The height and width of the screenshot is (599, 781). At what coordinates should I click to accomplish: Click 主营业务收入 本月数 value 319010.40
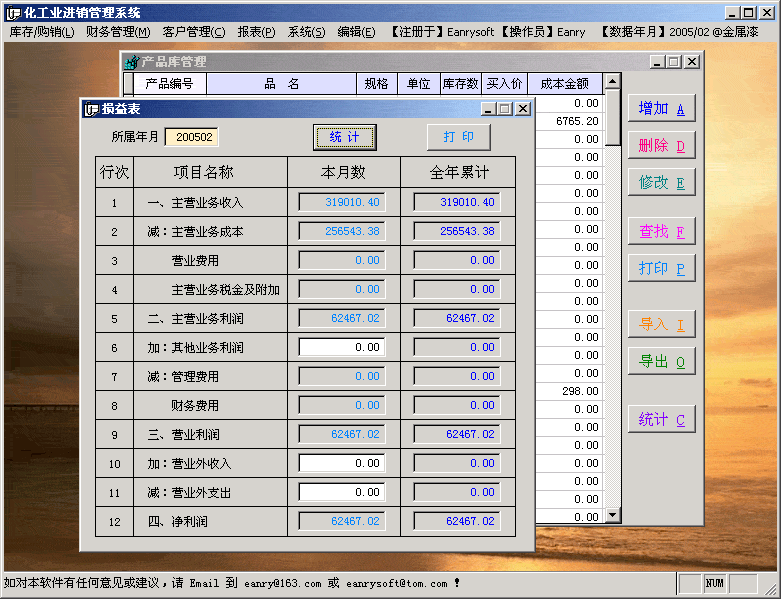[x=342, y=202]
